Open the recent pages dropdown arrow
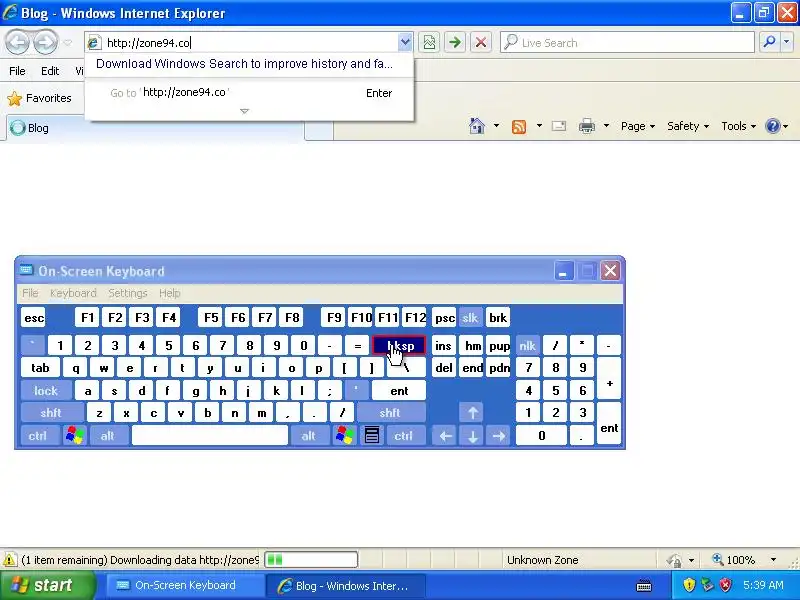Screen dimensions: 800x600 click(68, 42)
